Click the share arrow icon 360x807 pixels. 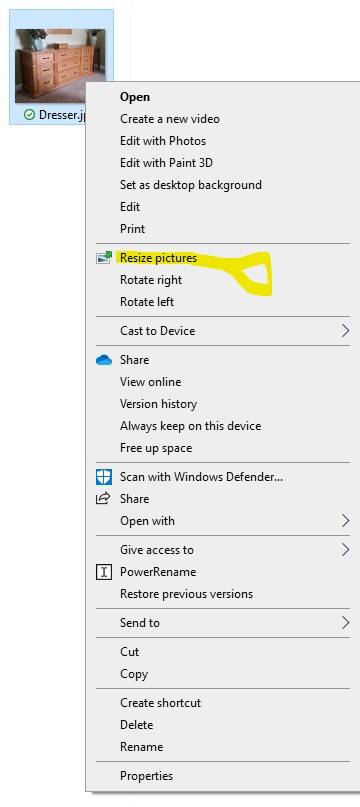(x=104, y=498)
